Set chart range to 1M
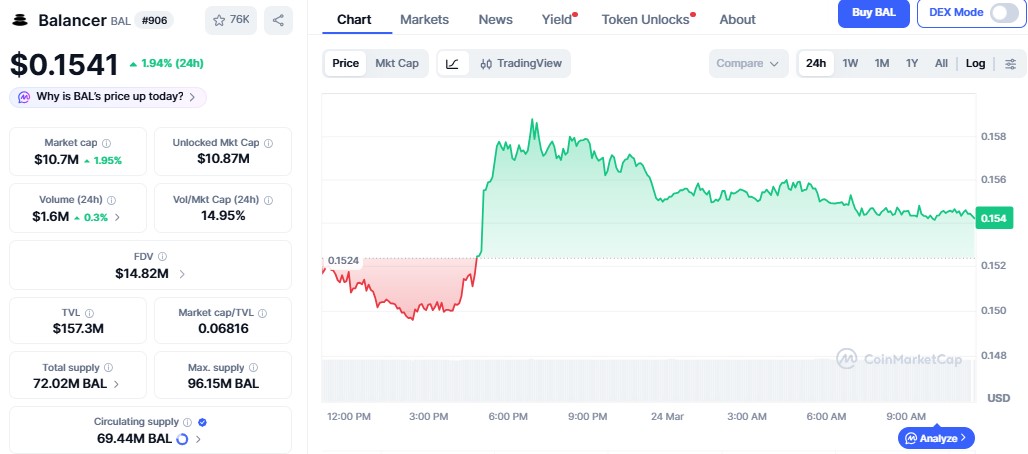 click(x=882, y=64)
